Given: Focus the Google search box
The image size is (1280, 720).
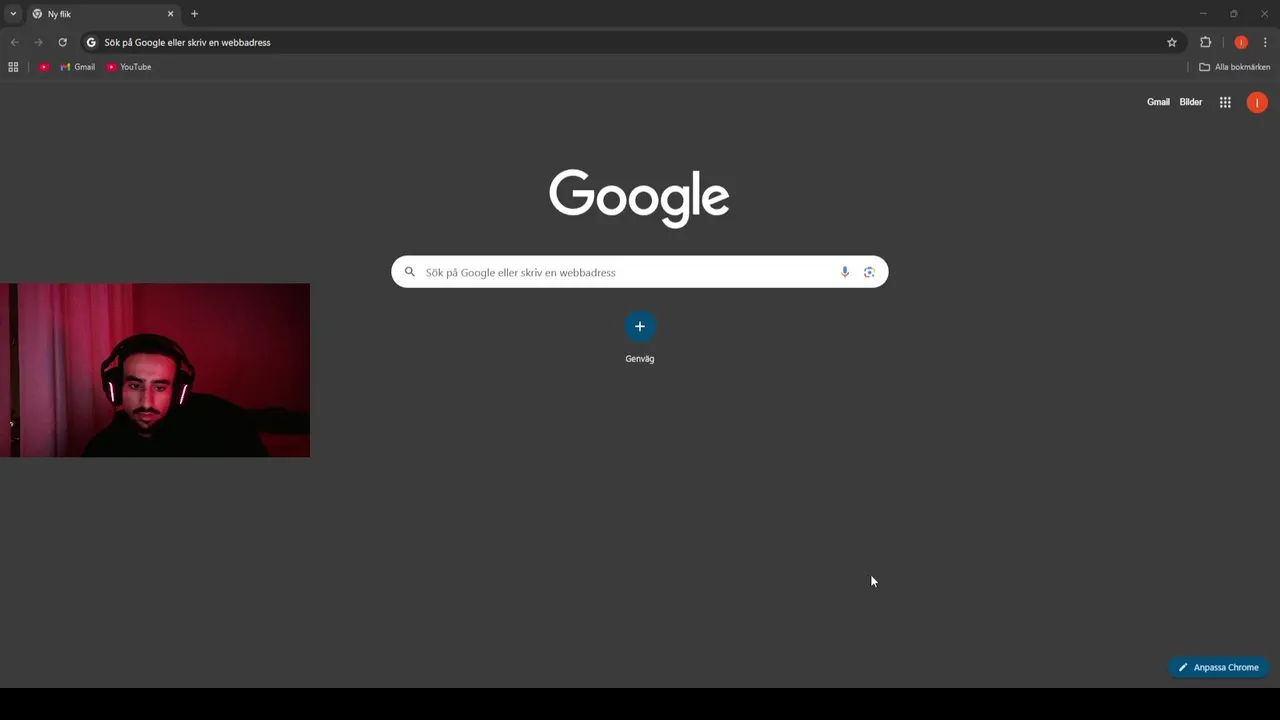Looking at the screenshot, I should click(640, 272).
